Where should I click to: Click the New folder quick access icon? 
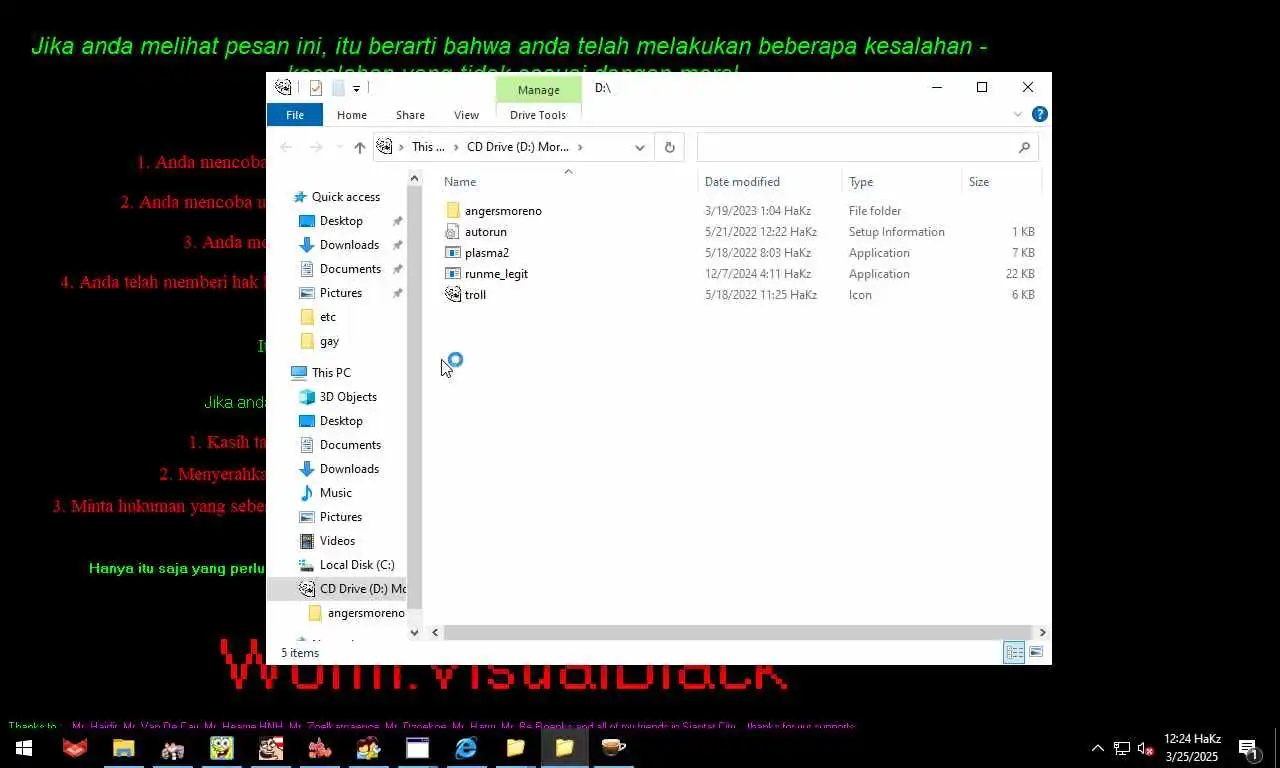[x=338, y=88]
